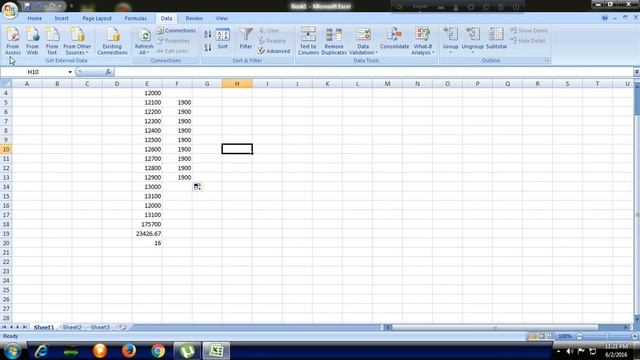The height and width of the screenshot is (360, 640).
Task: Switch to View tab
Action: point(222,18)
